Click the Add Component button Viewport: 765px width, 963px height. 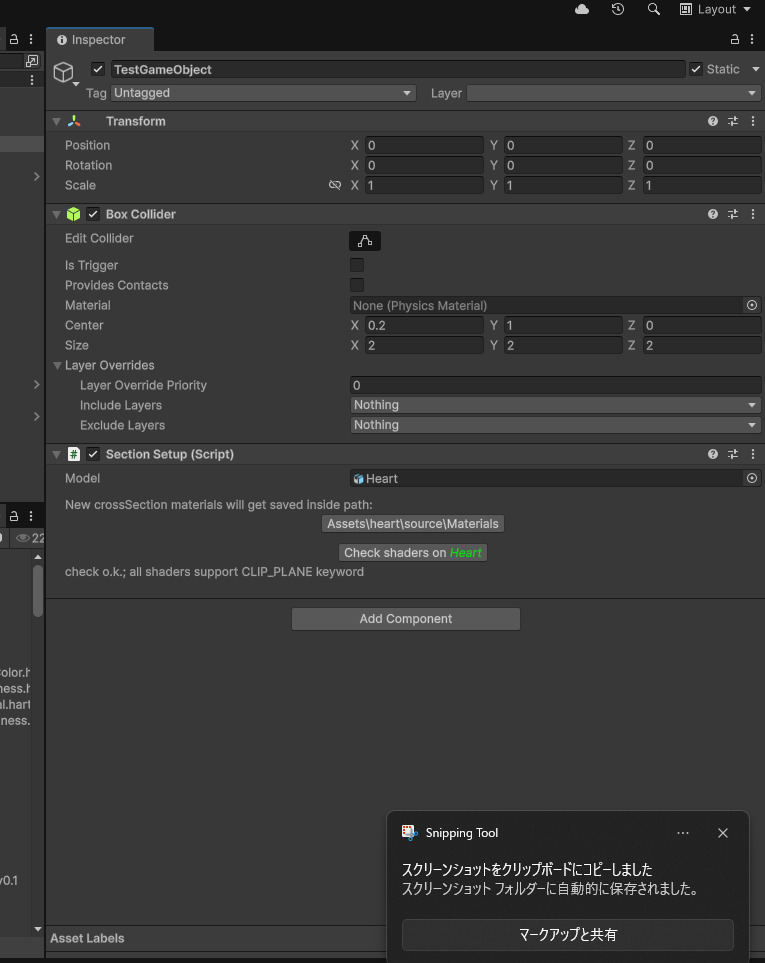(x=405, y=619)
